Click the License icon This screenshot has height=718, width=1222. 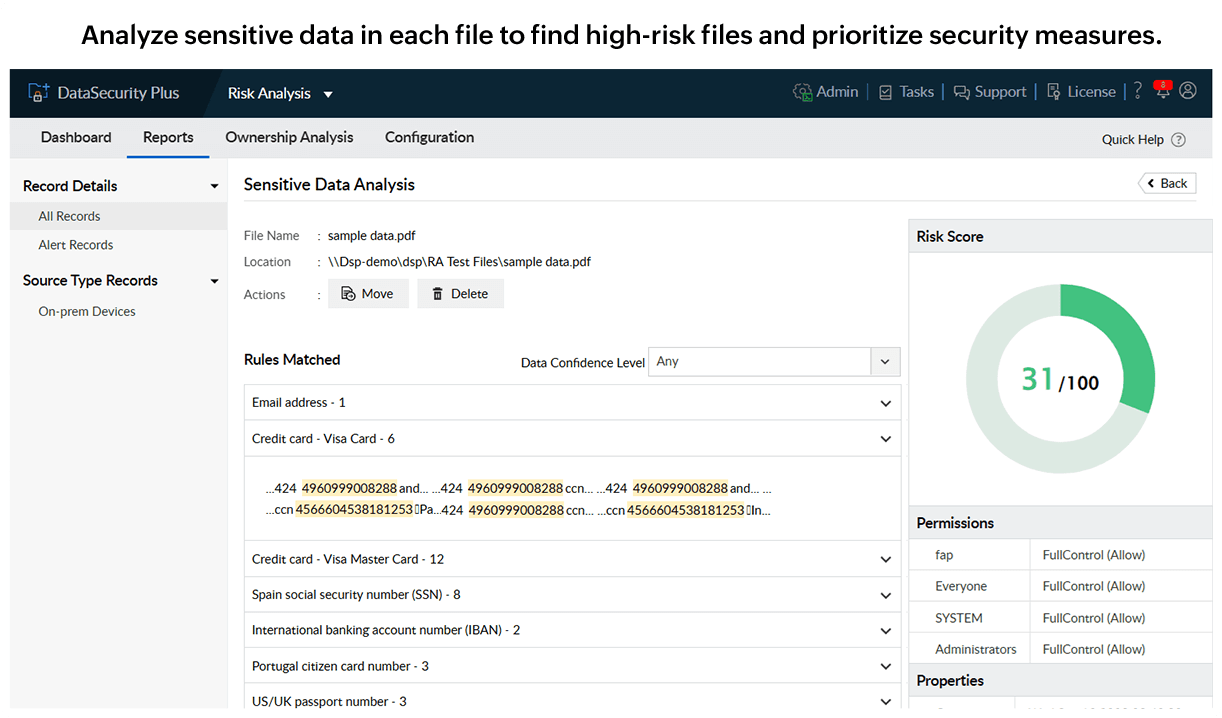1053,91
